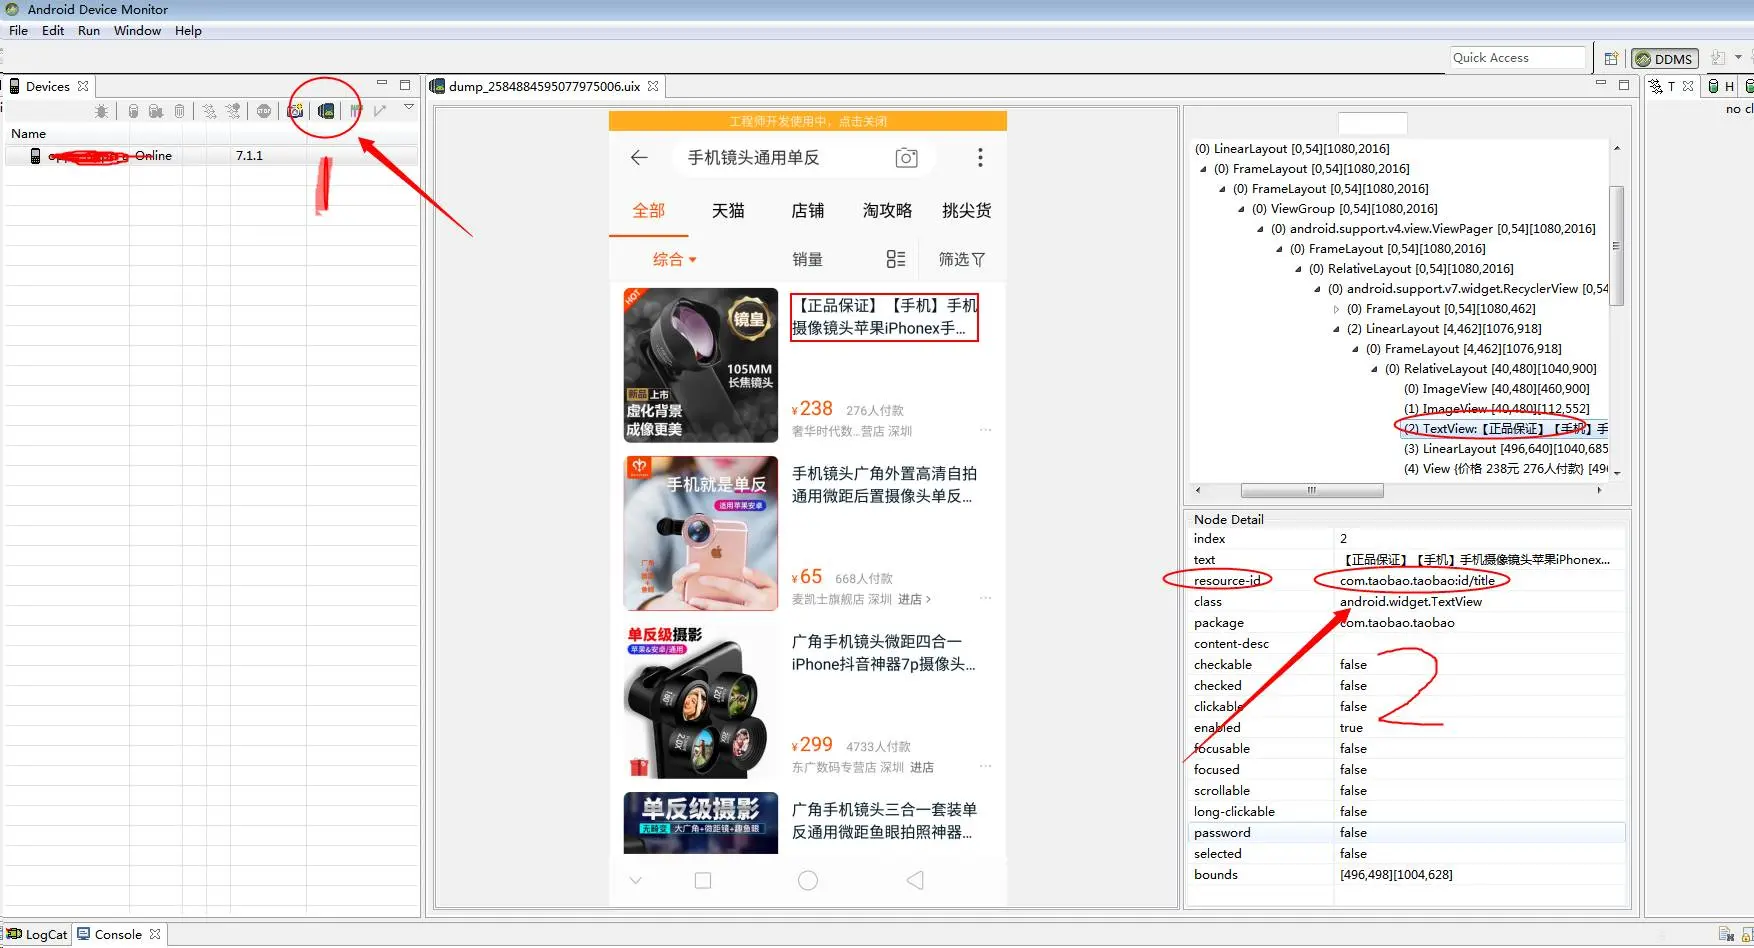1754x948 pixels.
Task: Click the Update Threads icon
Action: (x=209, y=111)
